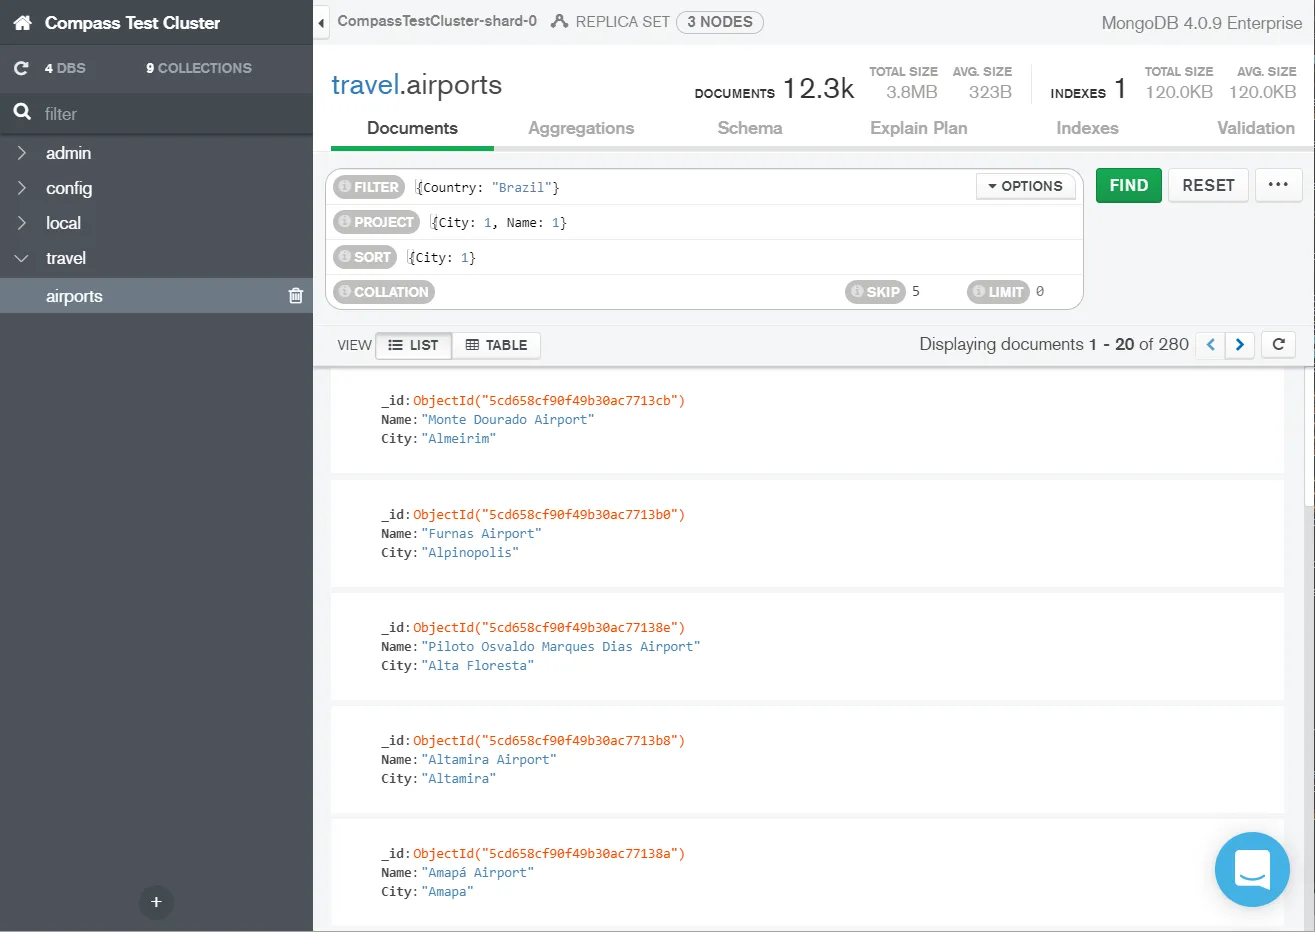Collapse the query OPTIONS toggle

coord(1025,186)
